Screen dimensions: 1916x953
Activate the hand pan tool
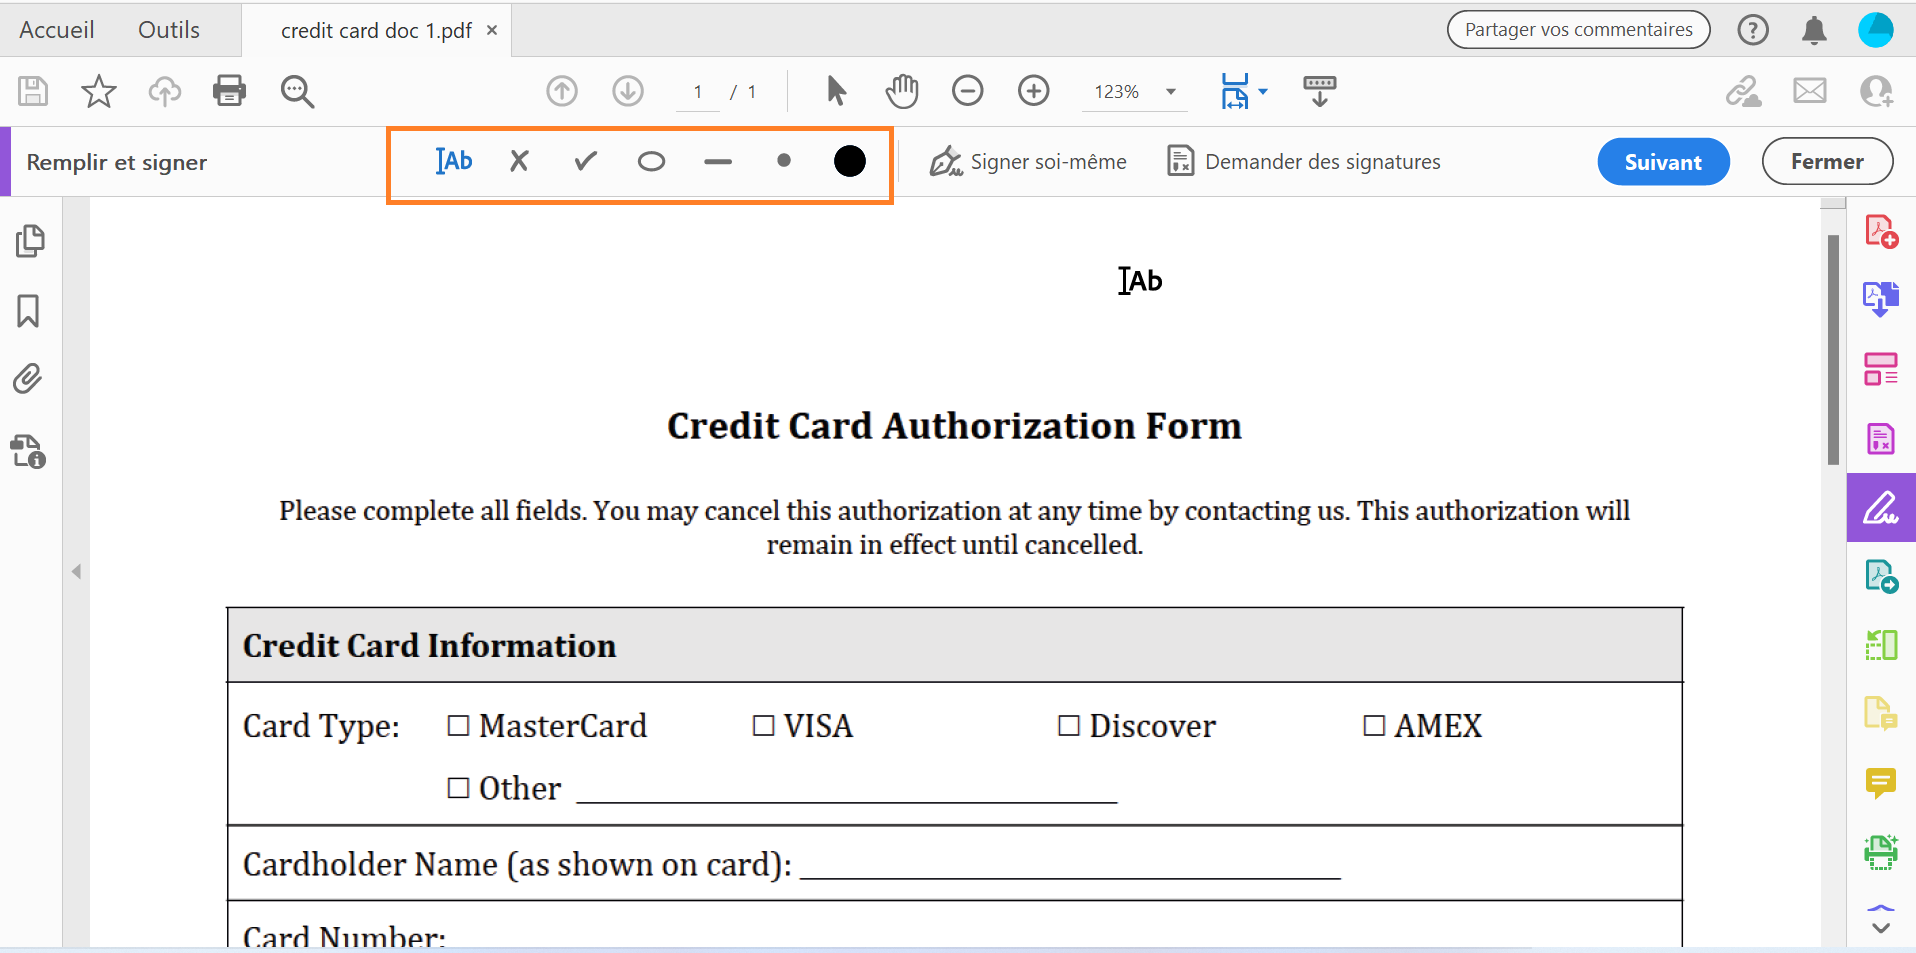pyautogui.click(x=901, y=91)
